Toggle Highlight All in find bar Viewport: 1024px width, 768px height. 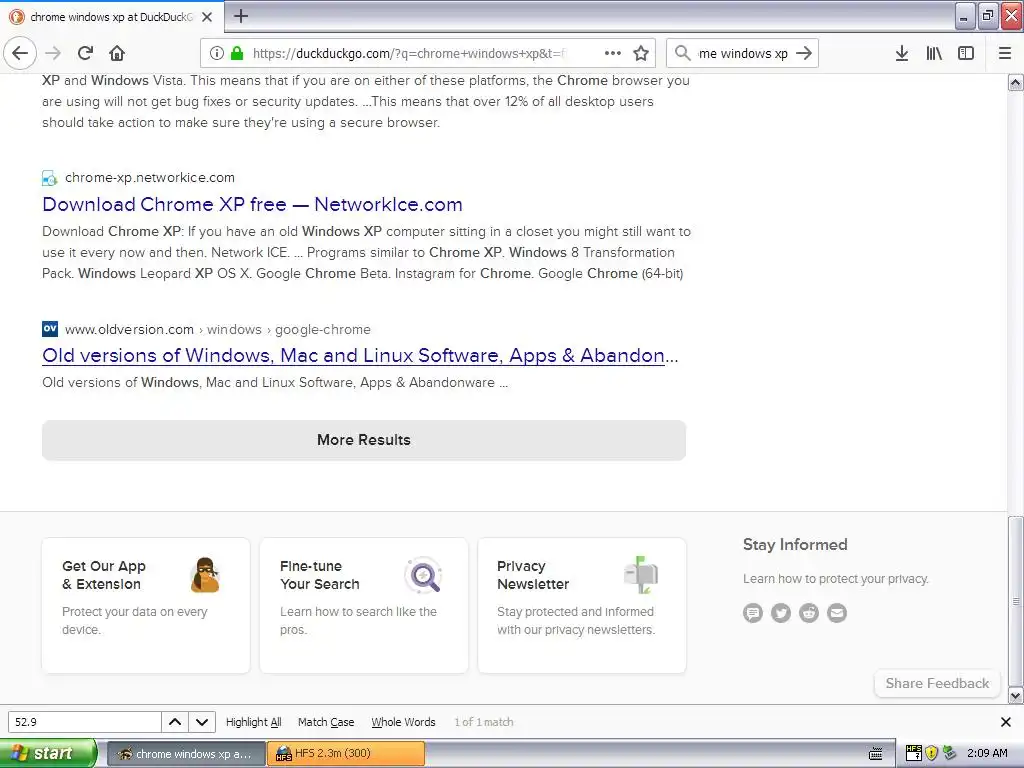click(x=253, y=722)
